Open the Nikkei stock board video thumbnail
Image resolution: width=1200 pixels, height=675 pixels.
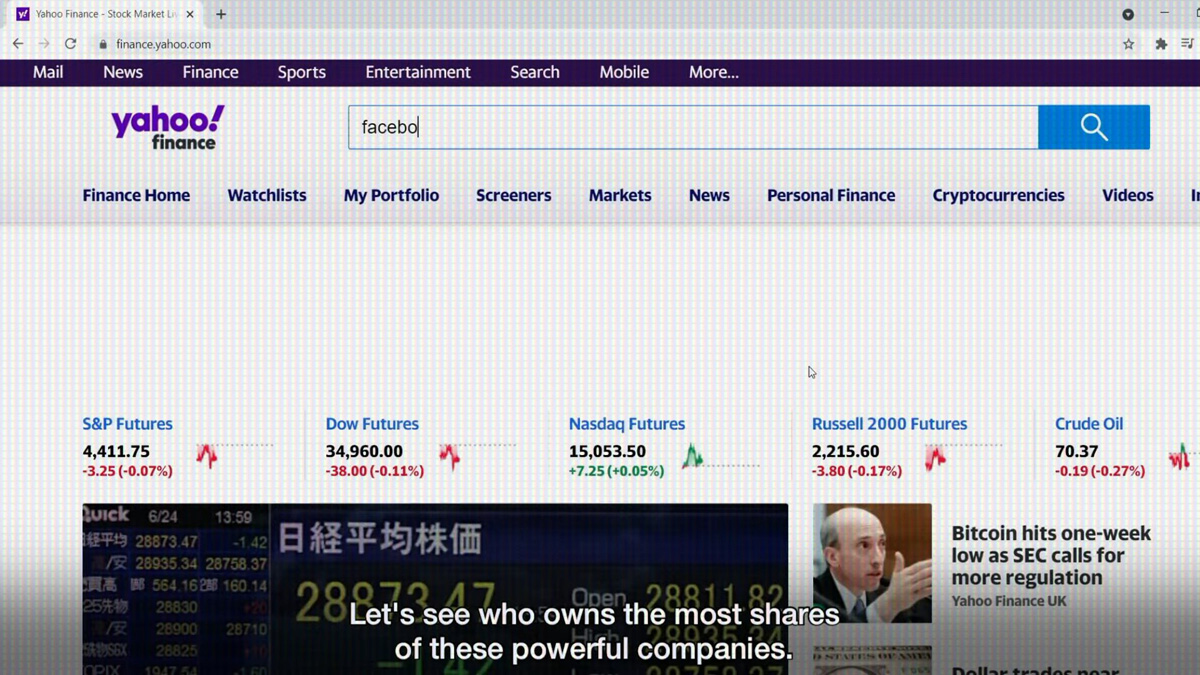(434, 580)
